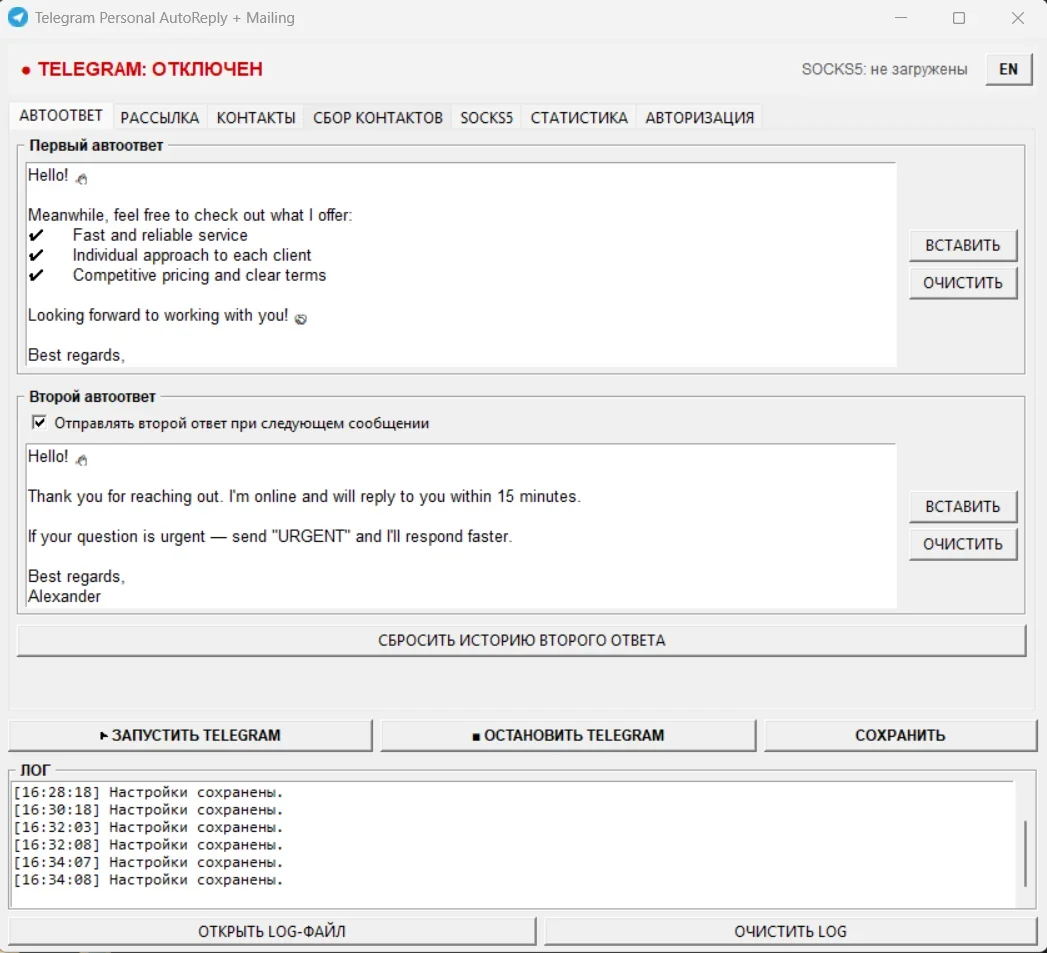The width and height of the screenshot is (1047, 953).
Task: Click the red disconnected status dot
Action: 25,70
